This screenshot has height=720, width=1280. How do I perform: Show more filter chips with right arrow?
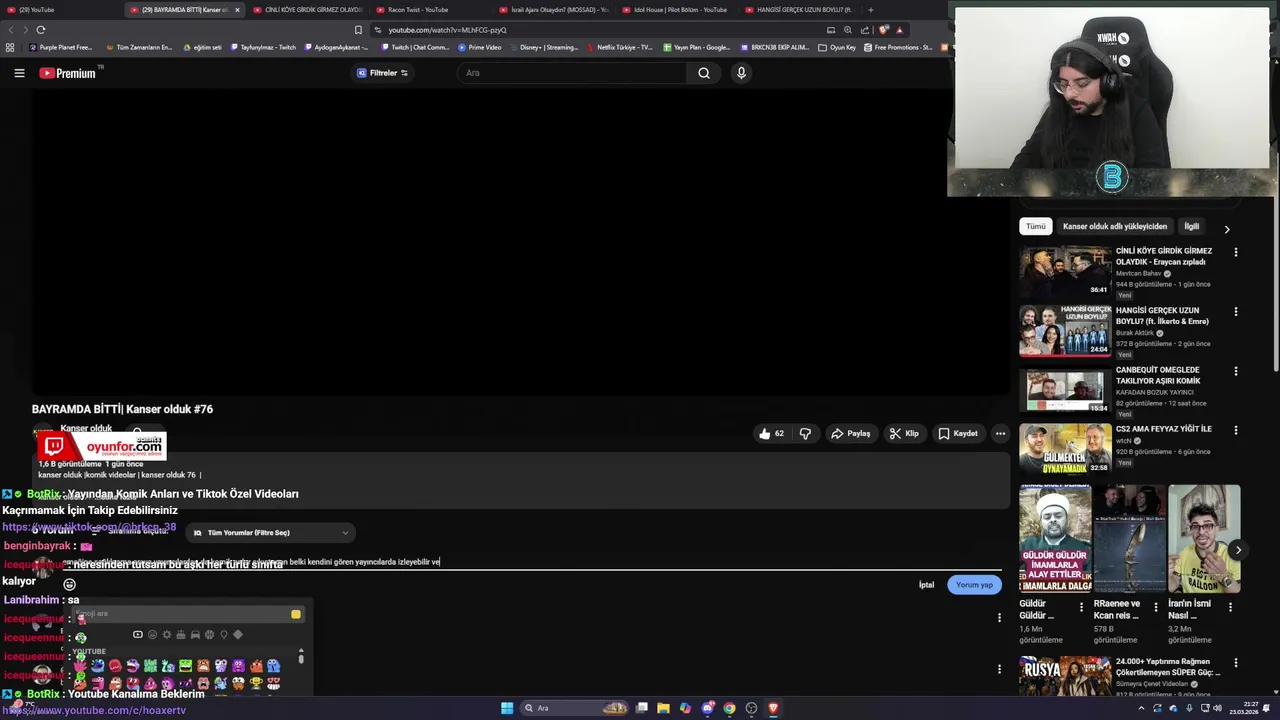click(1227, 229)
